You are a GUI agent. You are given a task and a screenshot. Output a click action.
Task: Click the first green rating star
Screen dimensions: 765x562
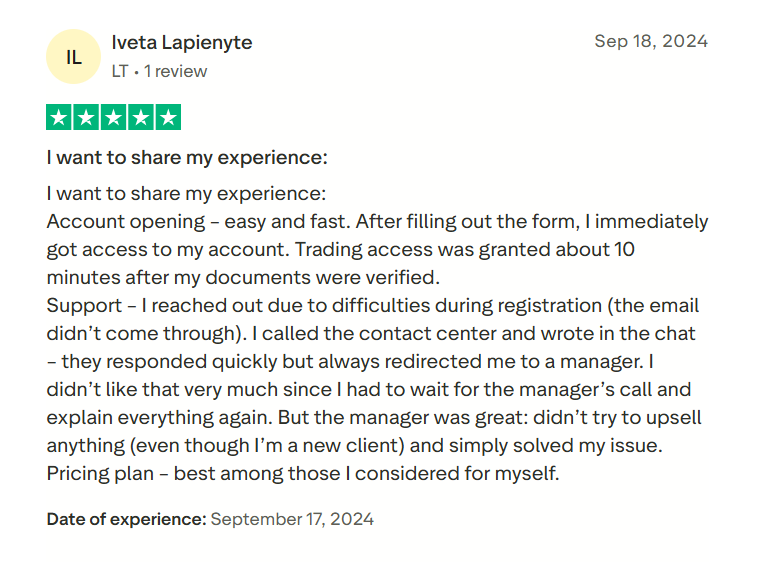[x=59, y=118]
